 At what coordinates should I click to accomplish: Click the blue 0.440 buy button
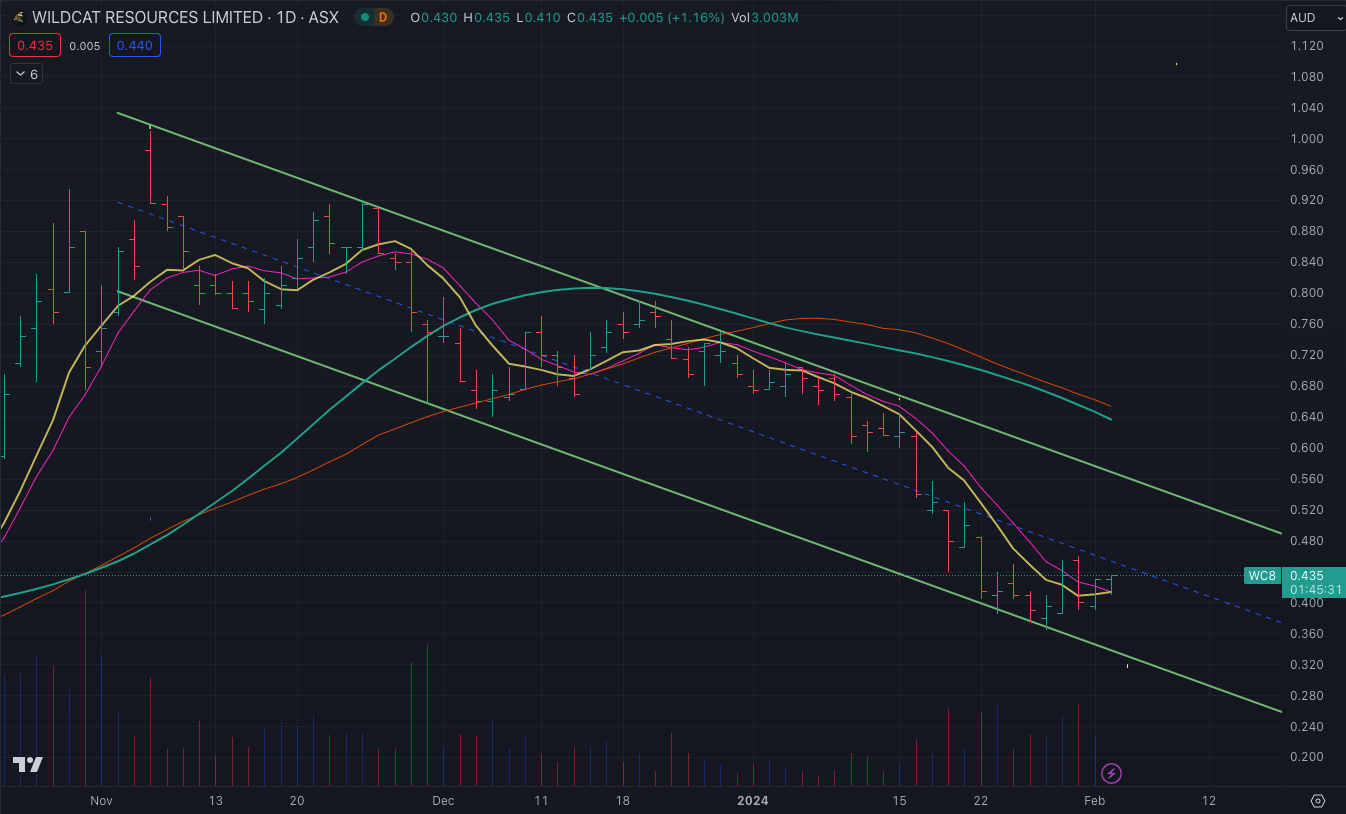[x=134, y=45]
